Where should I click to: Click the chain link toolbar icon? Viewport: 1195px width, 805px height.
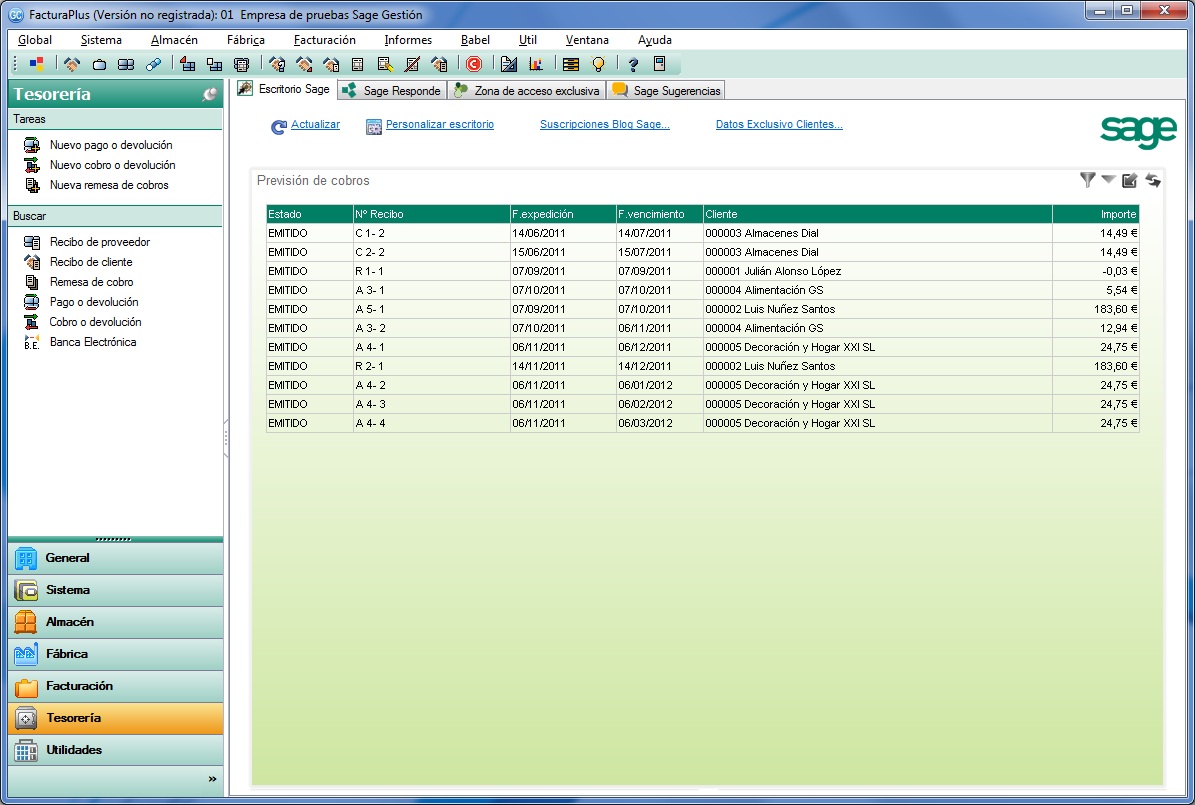click(x=153, y=64)
